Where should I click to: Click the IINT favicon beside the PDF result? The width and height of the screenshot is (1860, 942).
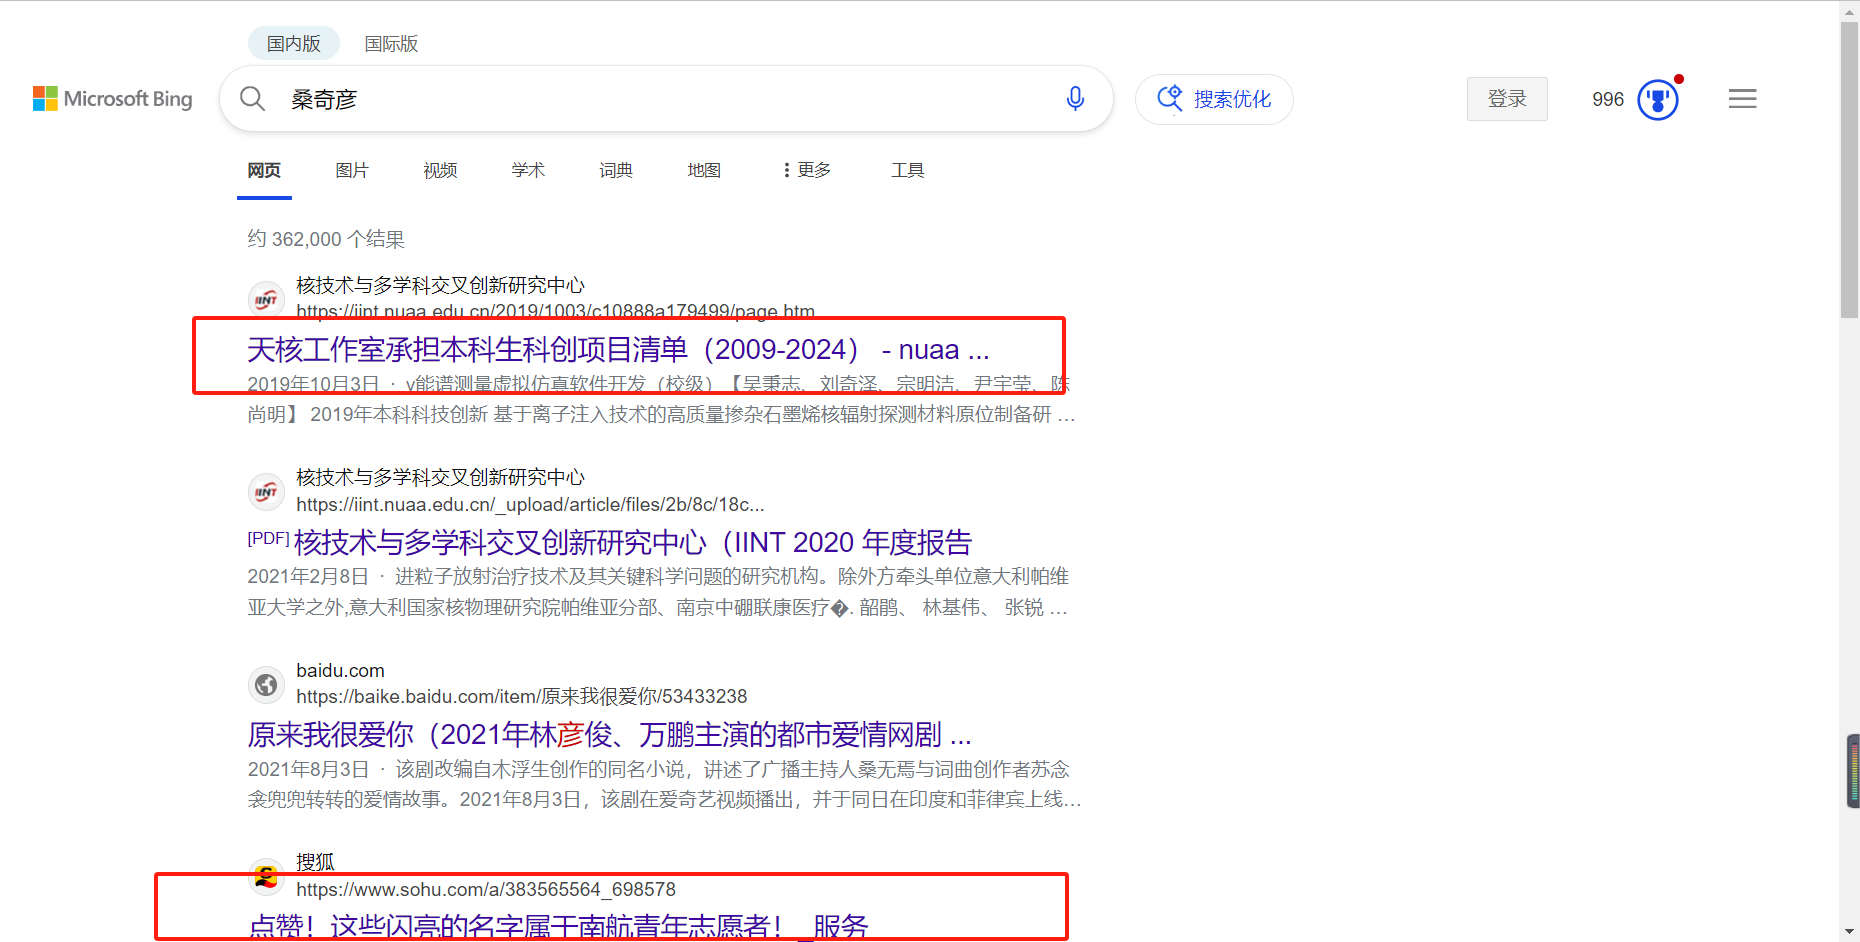(x=266, y=491)
